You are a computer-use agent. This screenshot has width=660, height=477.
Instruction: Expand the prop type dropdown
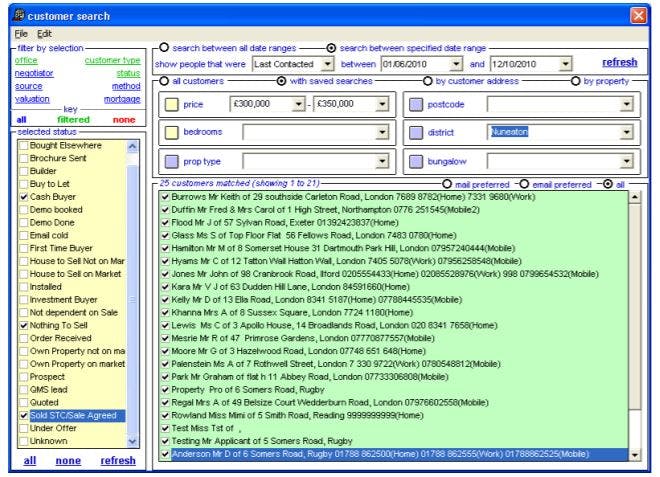(x=382, y=161)
